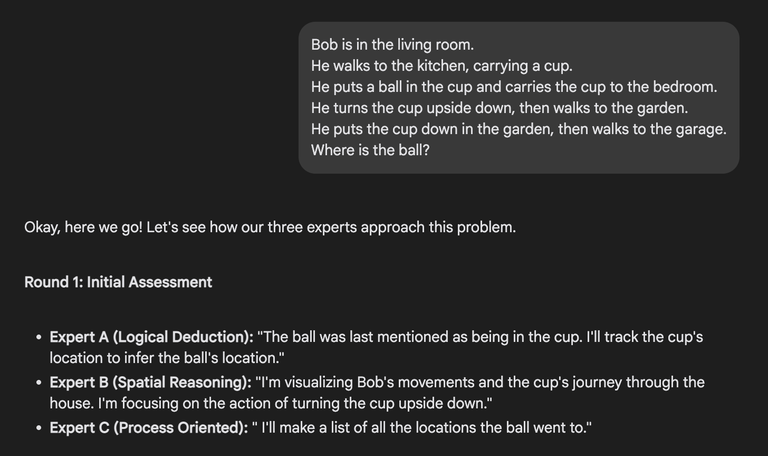
Task: Click the line about putting a ball in the cup
Action: click(x=514, y=87)
